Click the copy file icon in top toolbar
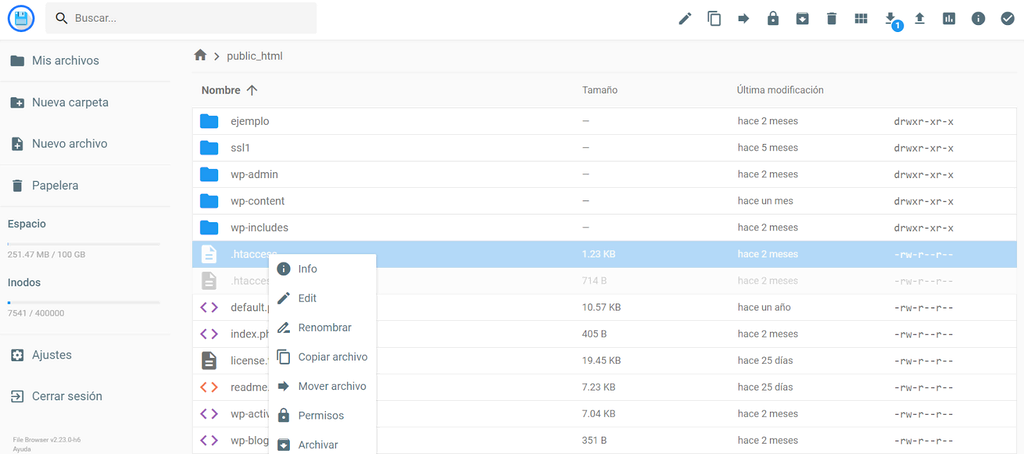This screenshot has height=454, width=1024. pyautogui.click(x=714, y=19)
